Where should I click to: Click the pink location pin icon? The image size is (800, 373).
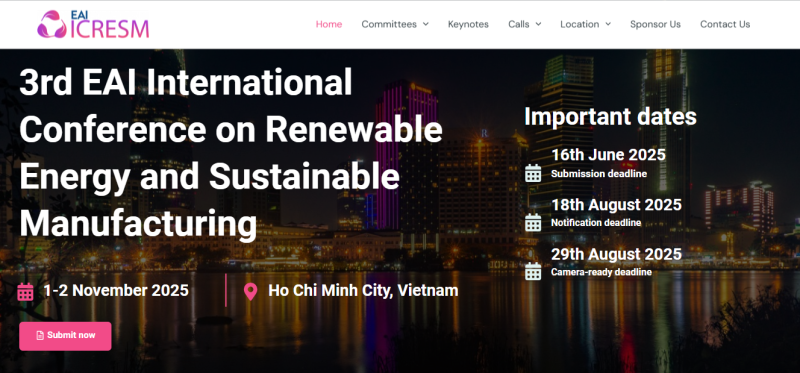(250, 292)
